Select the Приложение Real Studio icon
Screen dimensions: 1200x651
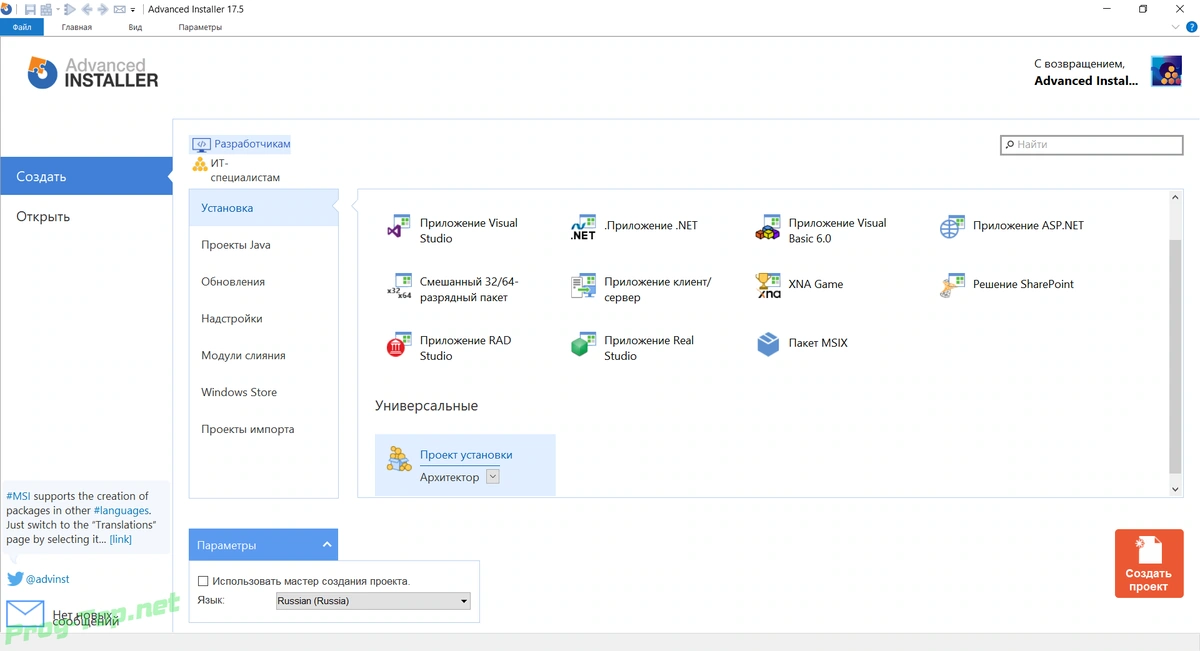[583, 345]
